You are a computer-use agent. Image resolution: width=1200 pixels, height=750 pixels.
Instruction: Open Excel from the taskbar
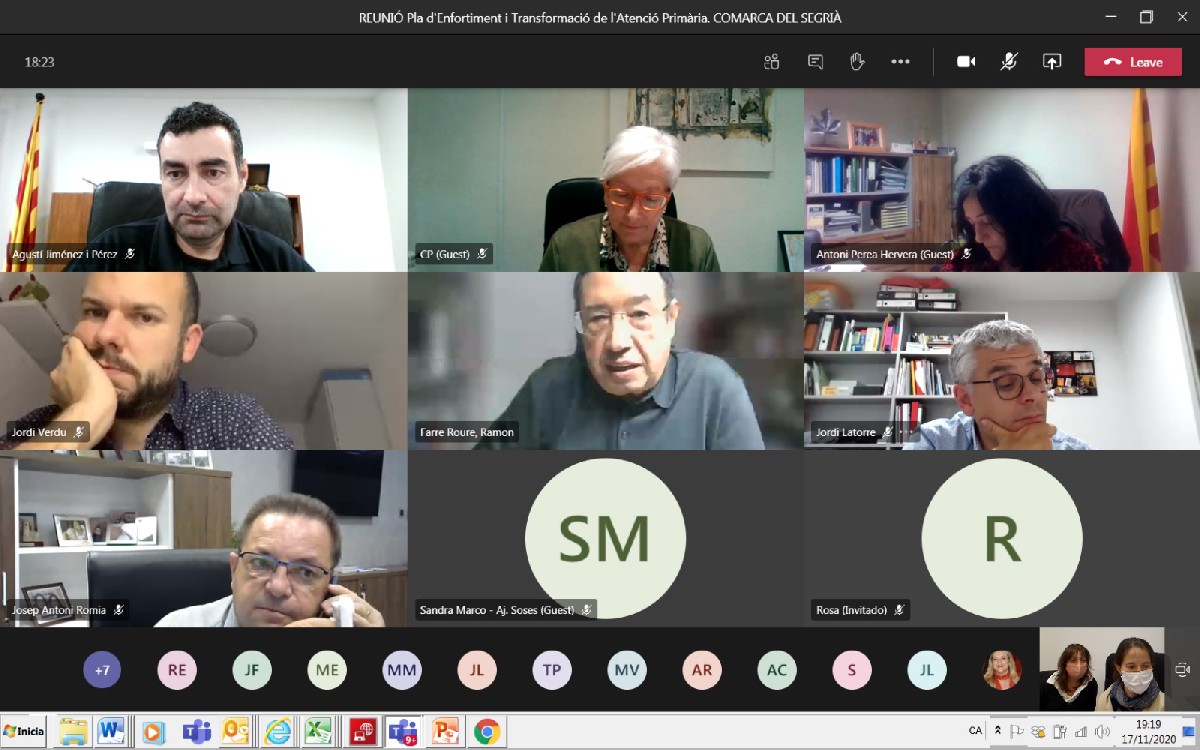pyautogui.click(x=318, y=732)
